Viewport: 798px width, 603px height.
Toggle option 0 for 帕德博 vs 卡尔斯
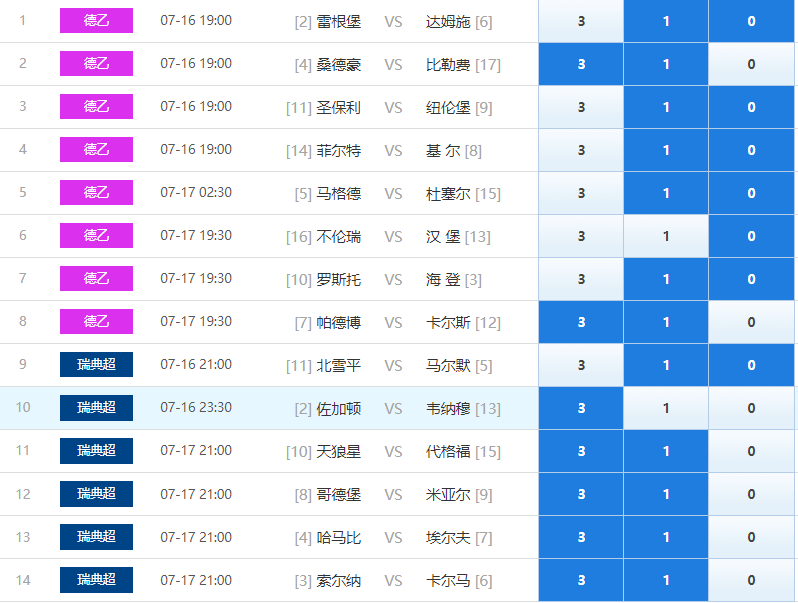coord(751,322)
